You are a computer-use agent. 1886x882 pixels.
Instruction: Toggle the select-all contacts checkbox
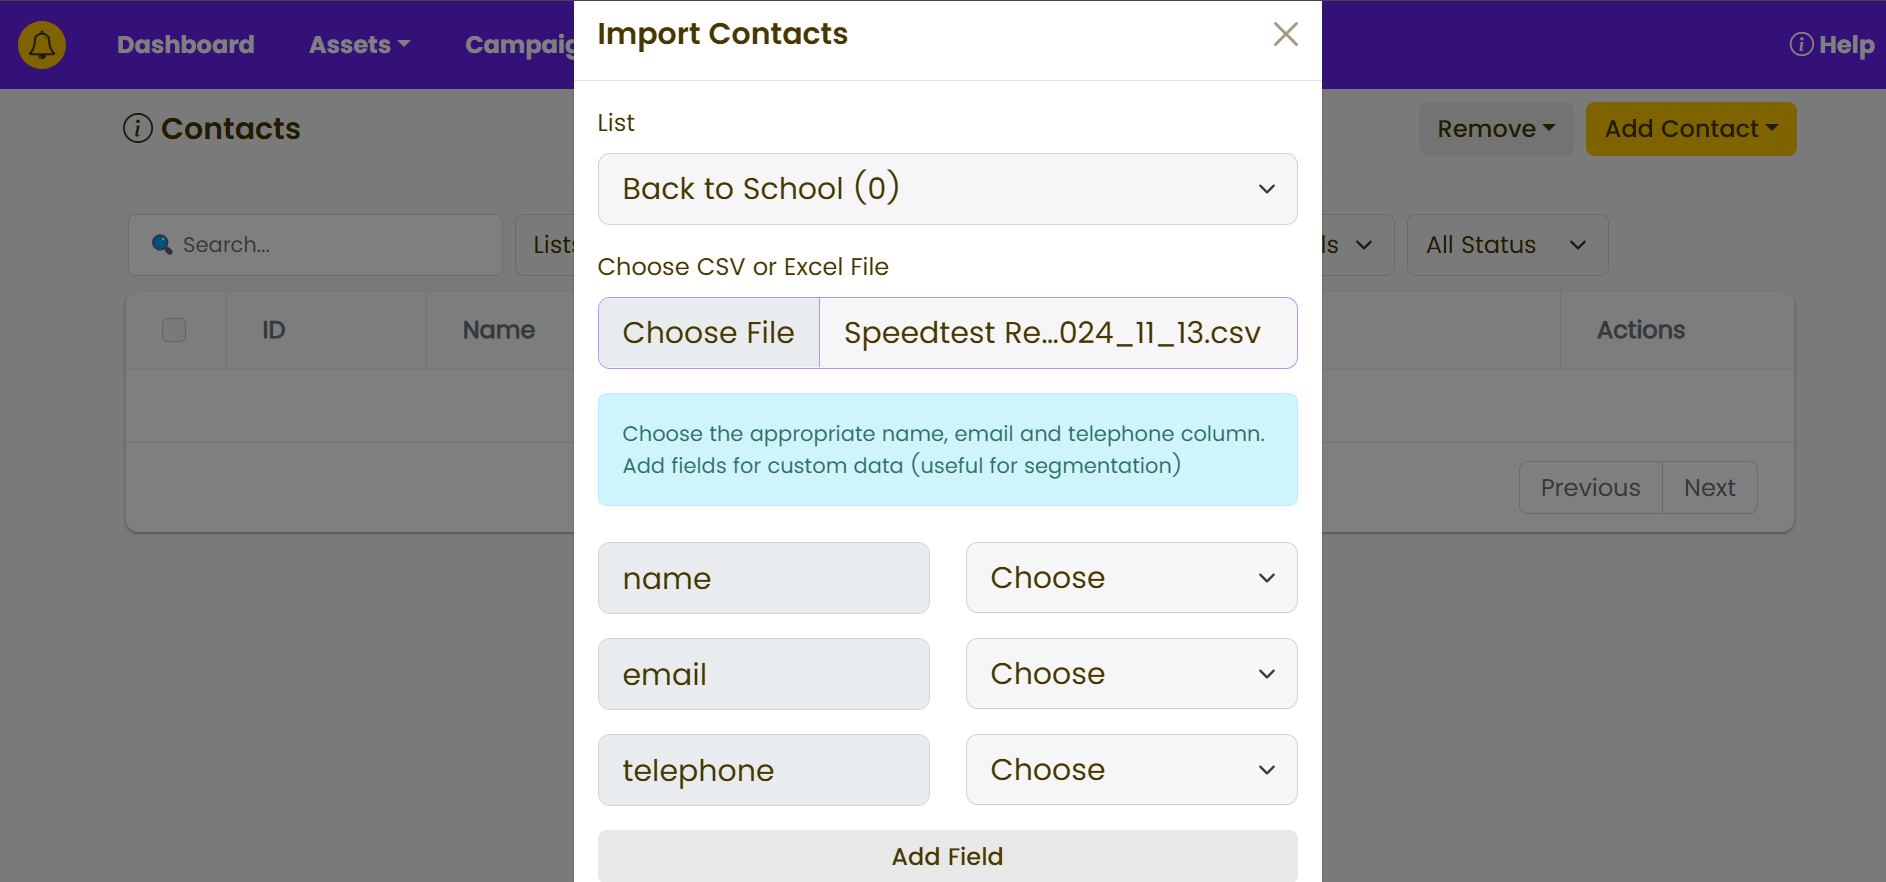pos(174,330)
